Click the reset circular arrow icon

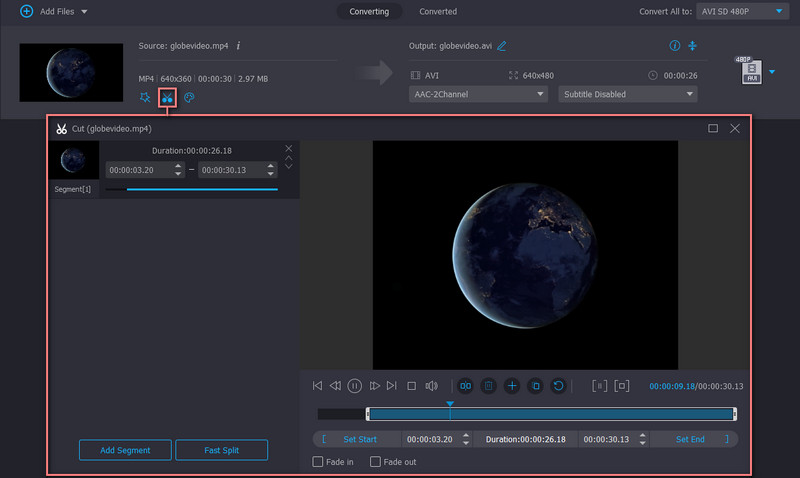click(558, 385)
